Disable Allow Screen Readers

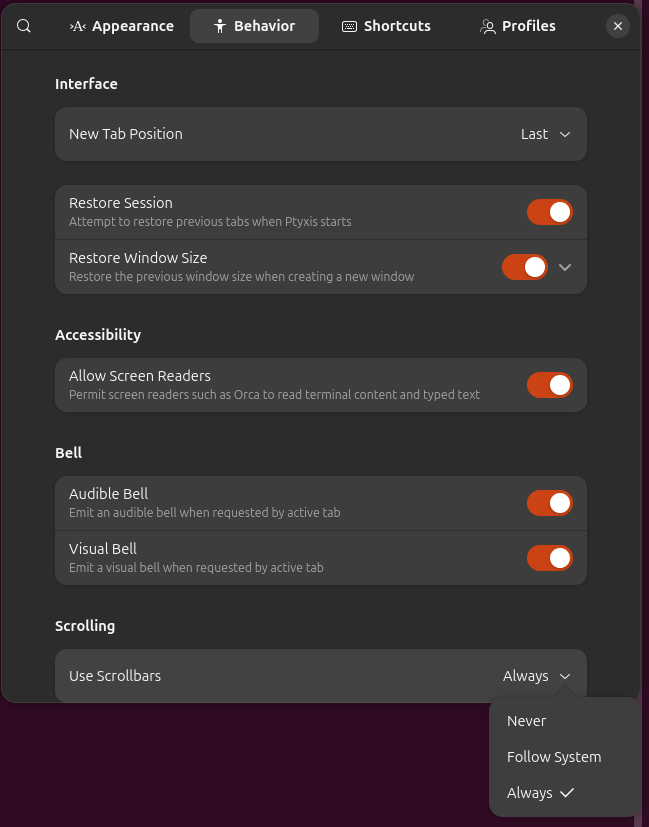[x=550, y=385]
